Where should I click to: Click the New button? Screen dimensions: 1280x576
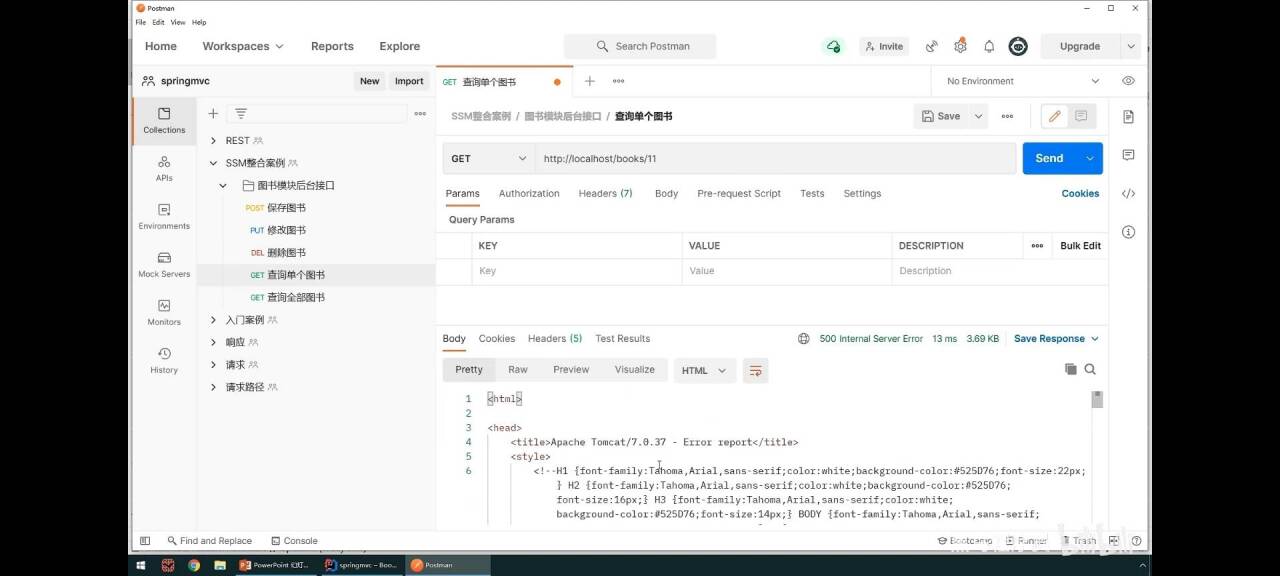tap(369, 81)
